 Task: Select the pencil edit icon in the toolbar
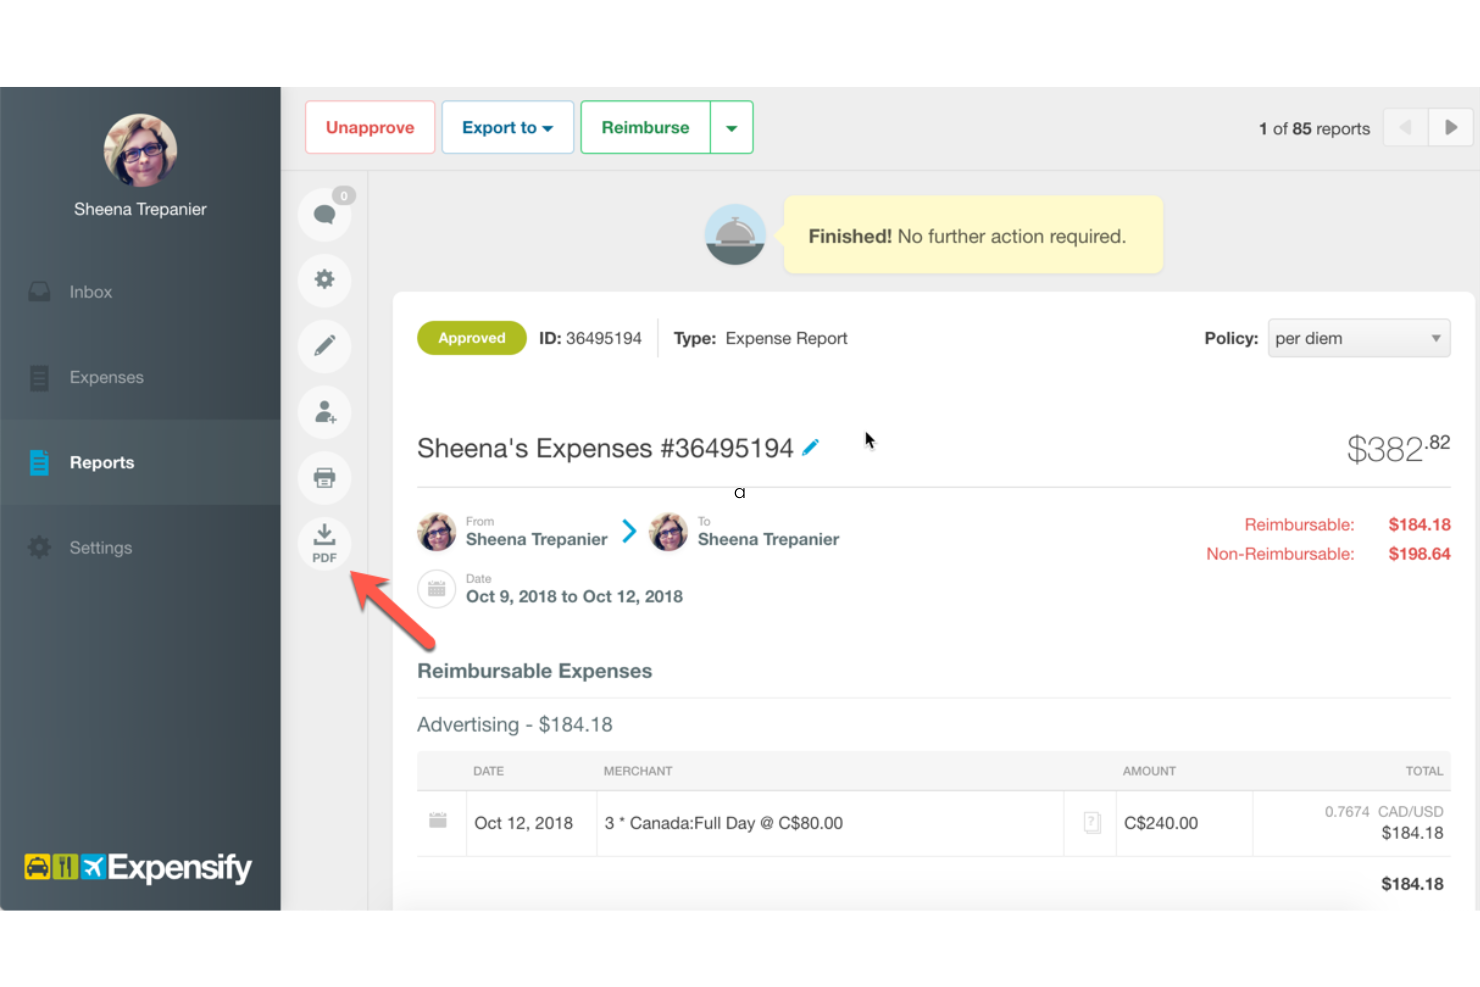(324, 346)
